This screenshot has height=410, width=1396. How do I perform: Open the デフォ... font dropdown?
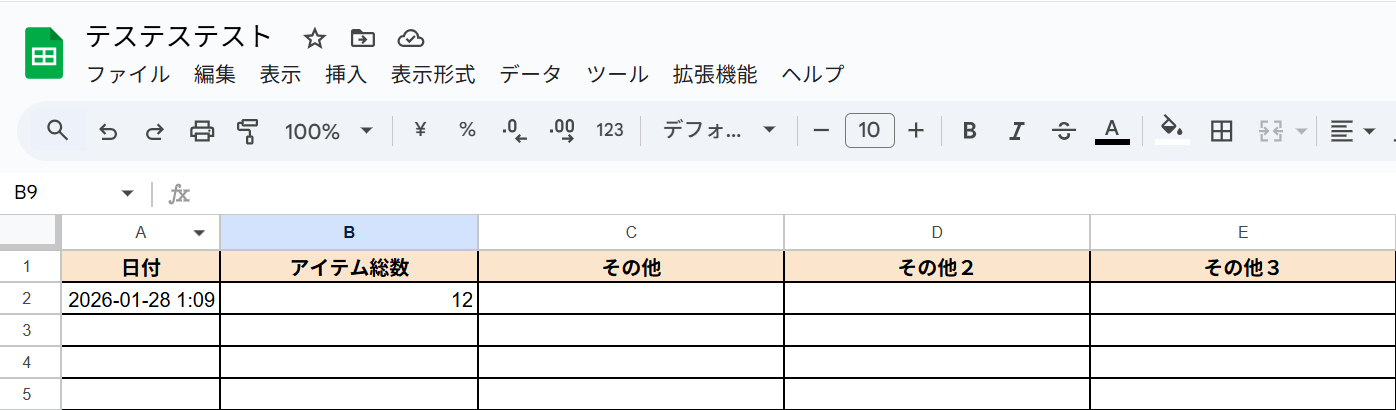[720, 131]
